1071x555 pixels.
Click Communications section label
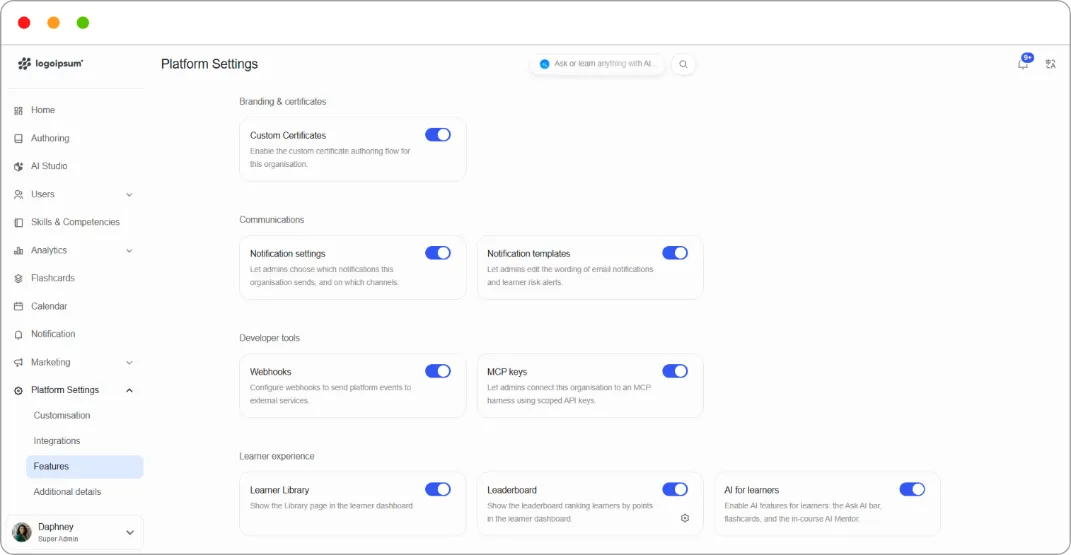[x=272, y=220]
